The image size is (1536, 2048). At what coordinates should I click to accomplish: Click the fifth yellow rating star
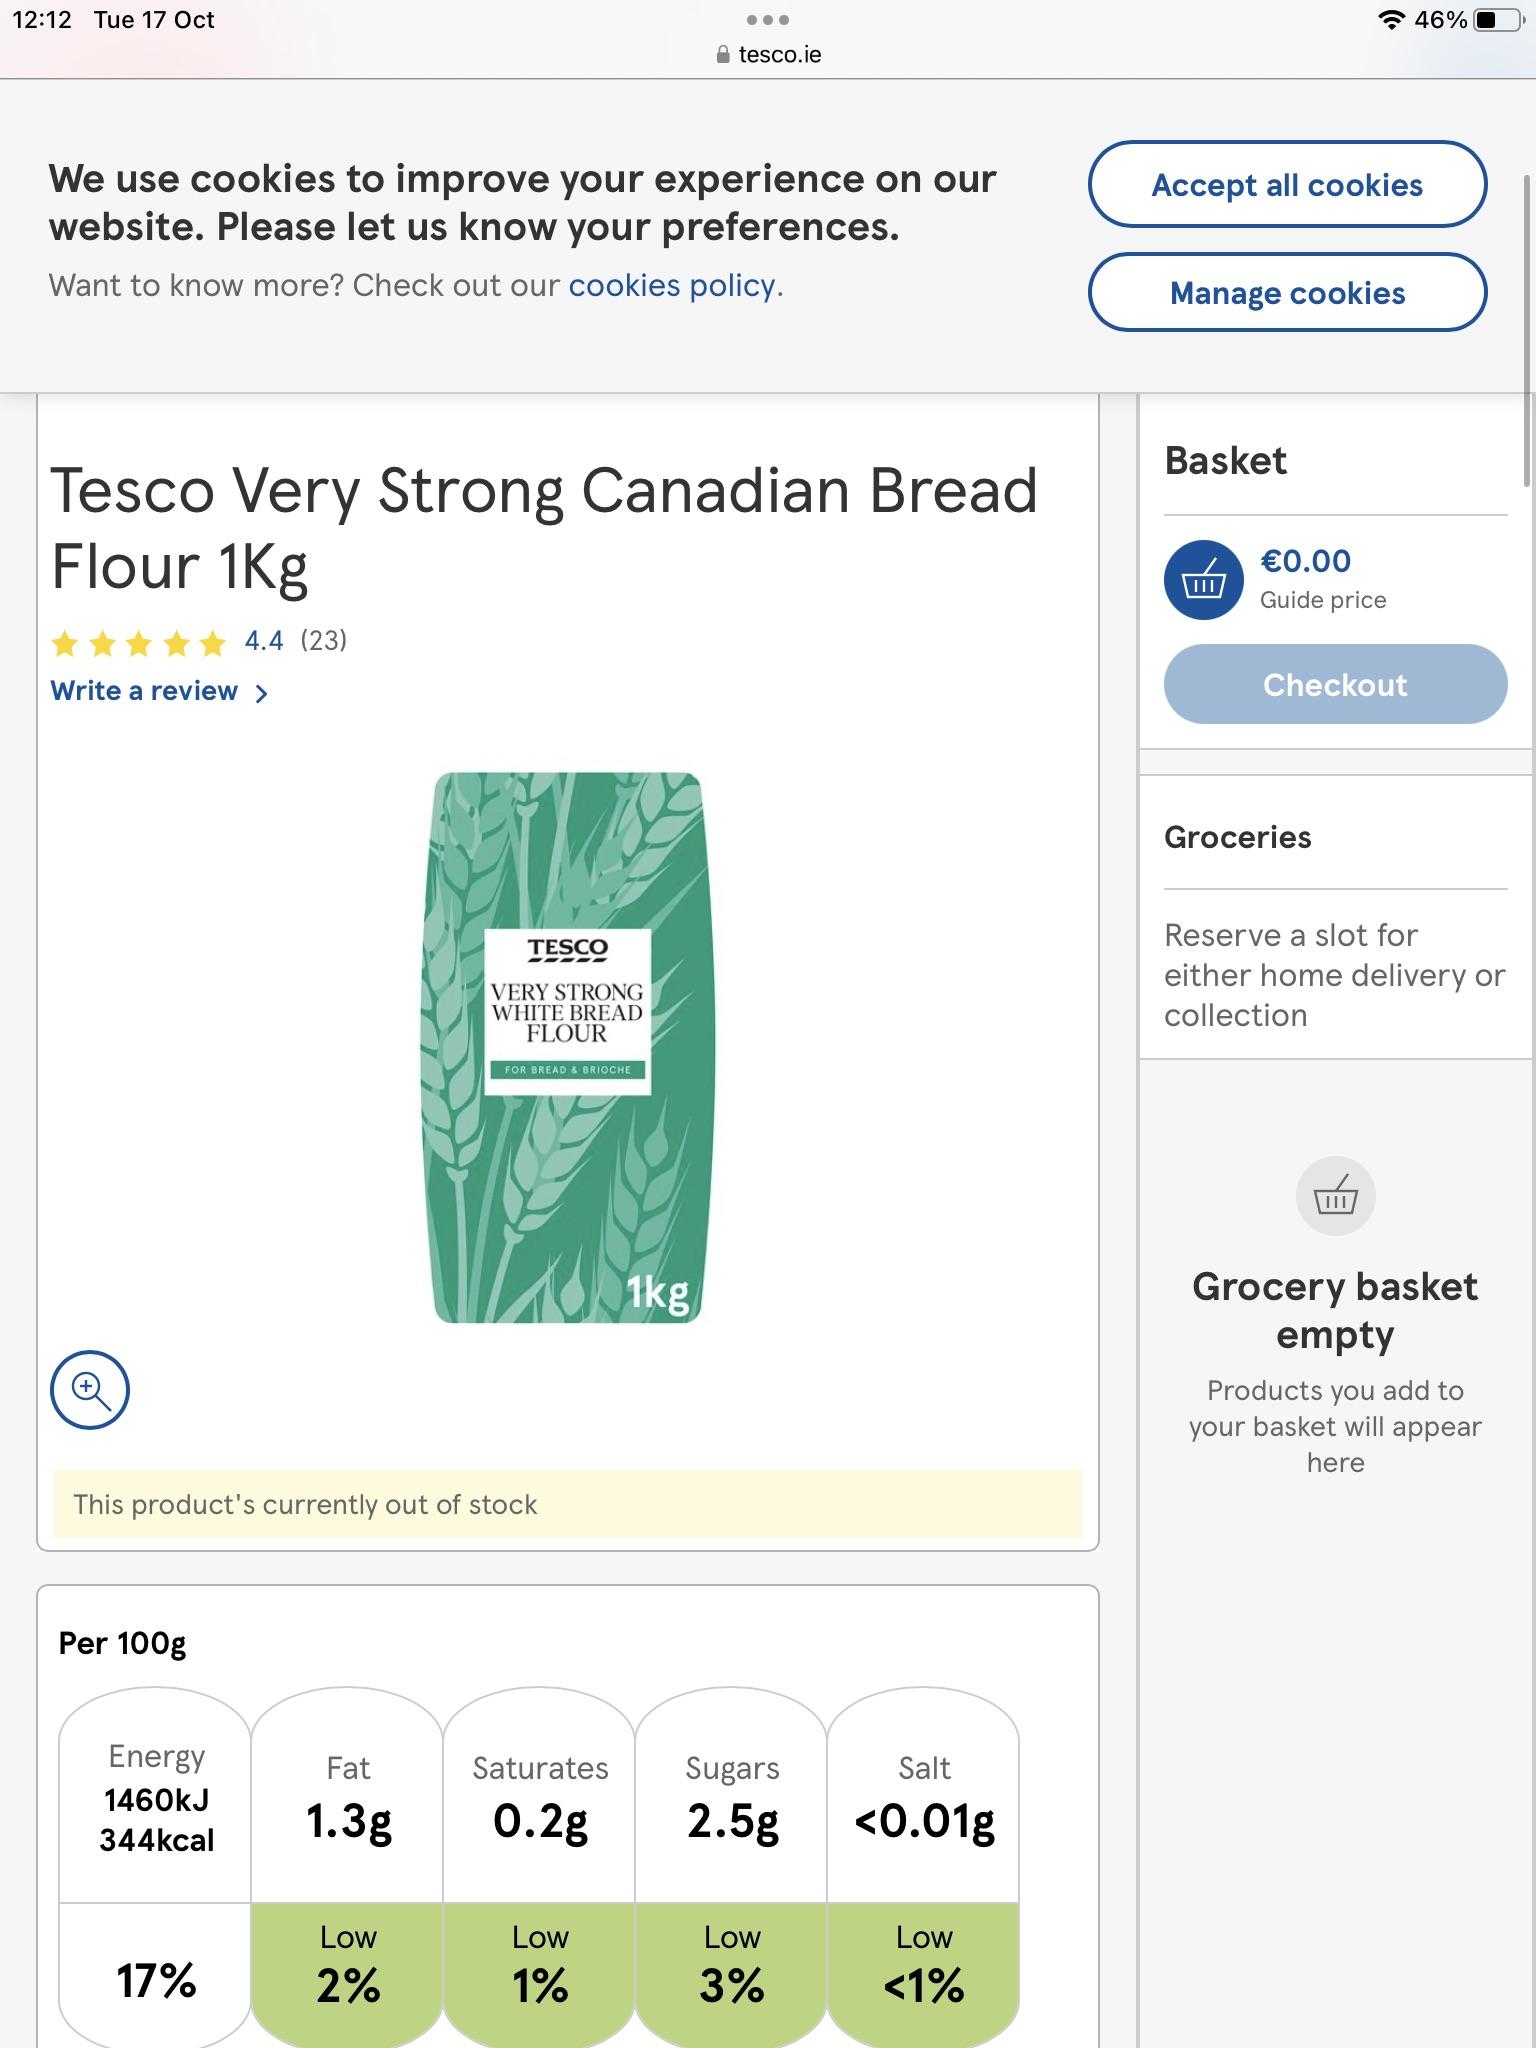pos(213,643)
